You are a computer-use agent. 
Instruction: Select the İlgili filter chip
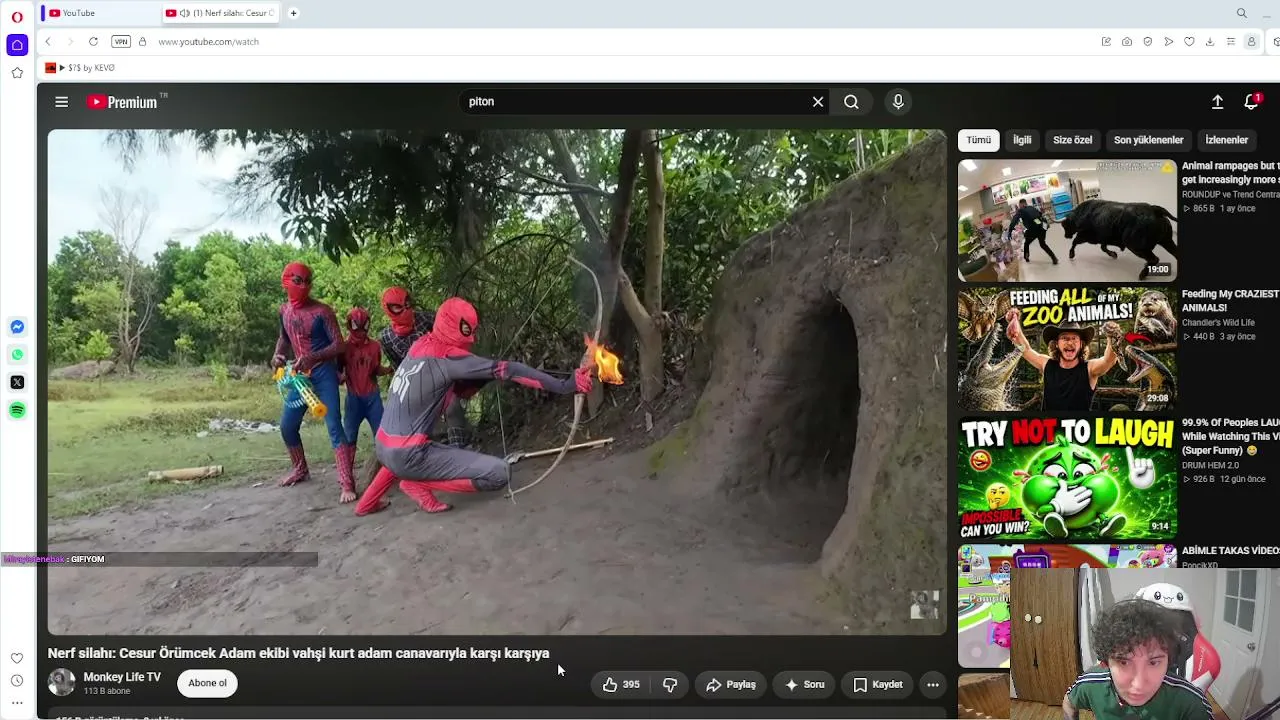point(1022,140)
